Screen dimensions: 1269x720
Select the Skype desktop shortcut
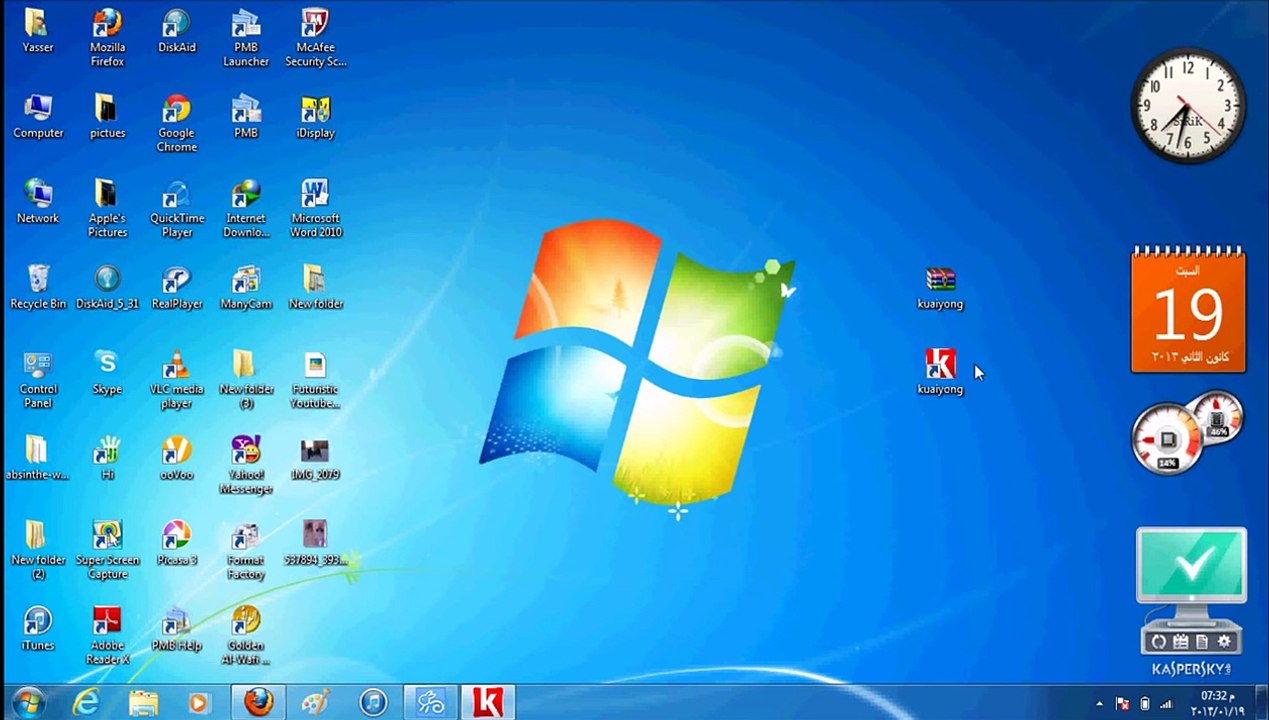click(107, 373)
